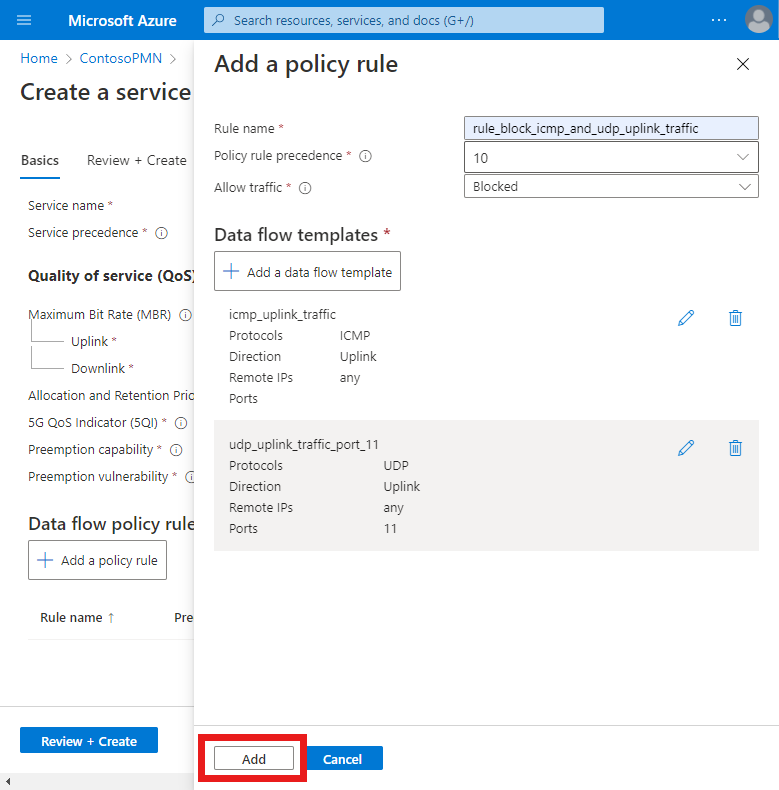Screen dimensions: 779x790
Task: Switch to the Review + Create tab
Action: click(x=137, y=160)
